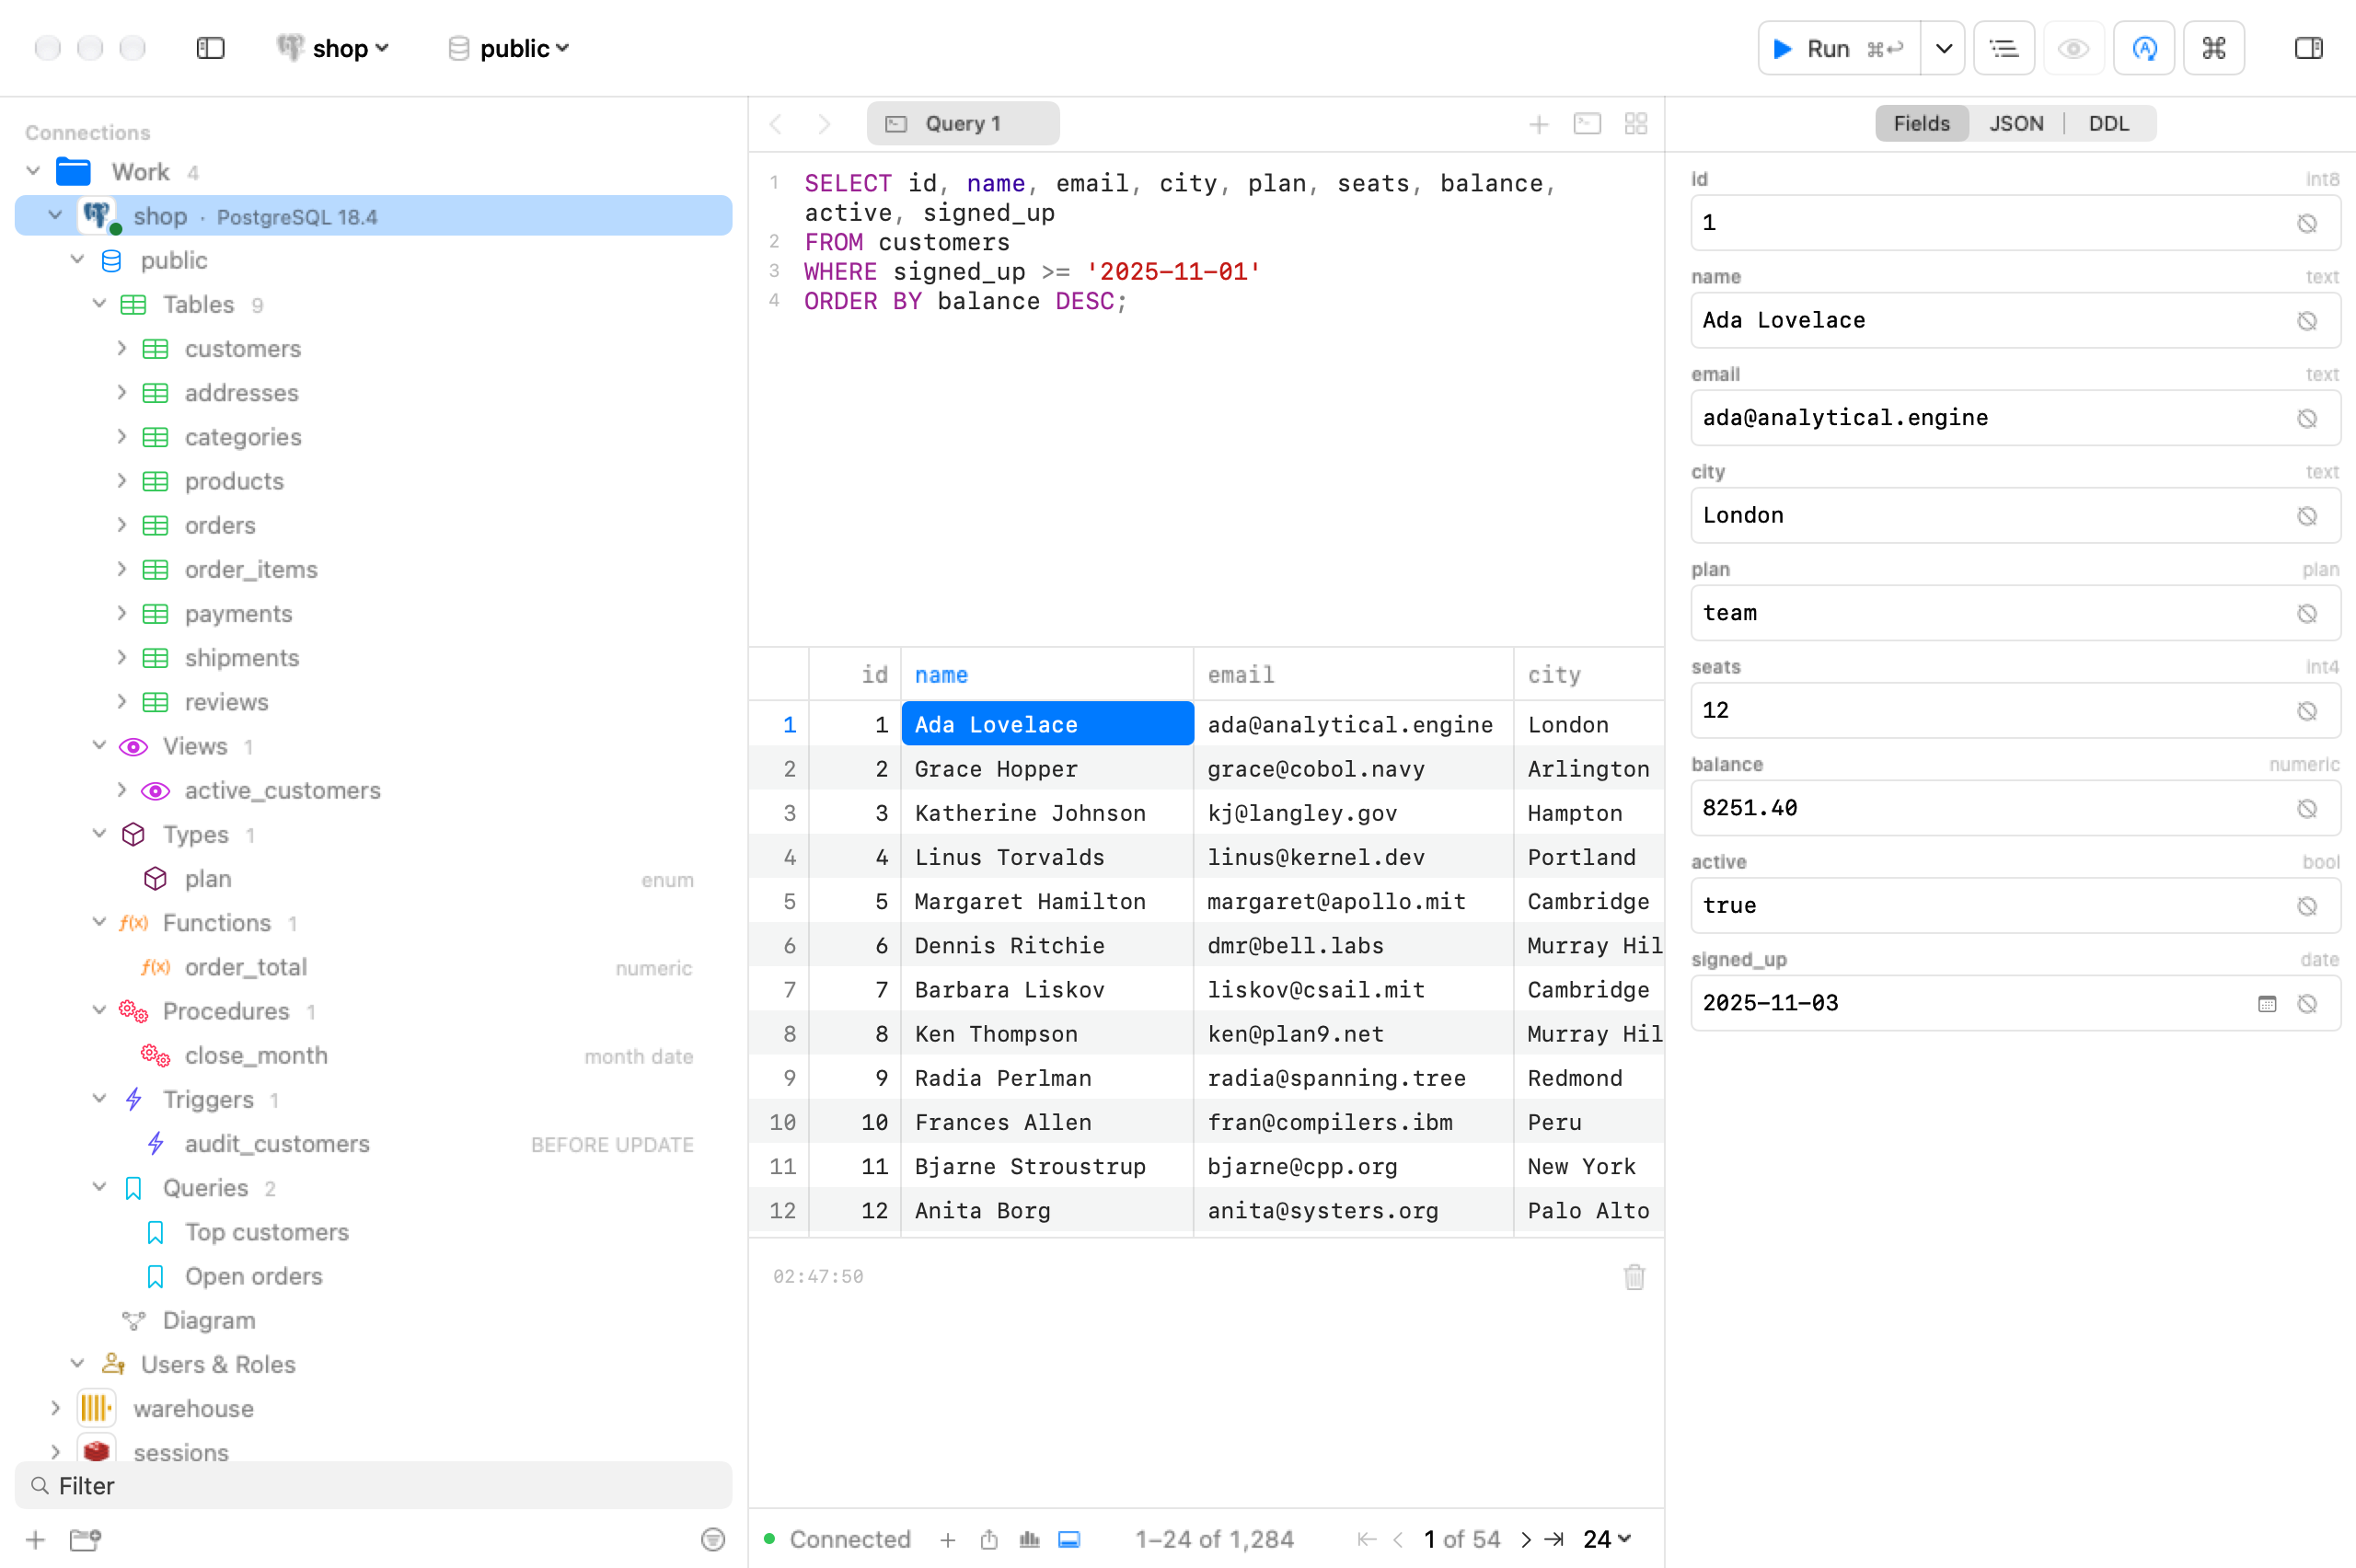Expand the warehouse connection
Image resolution: width=2356 pixels, height=1568 pixels.
click(x=55, y=1408)
